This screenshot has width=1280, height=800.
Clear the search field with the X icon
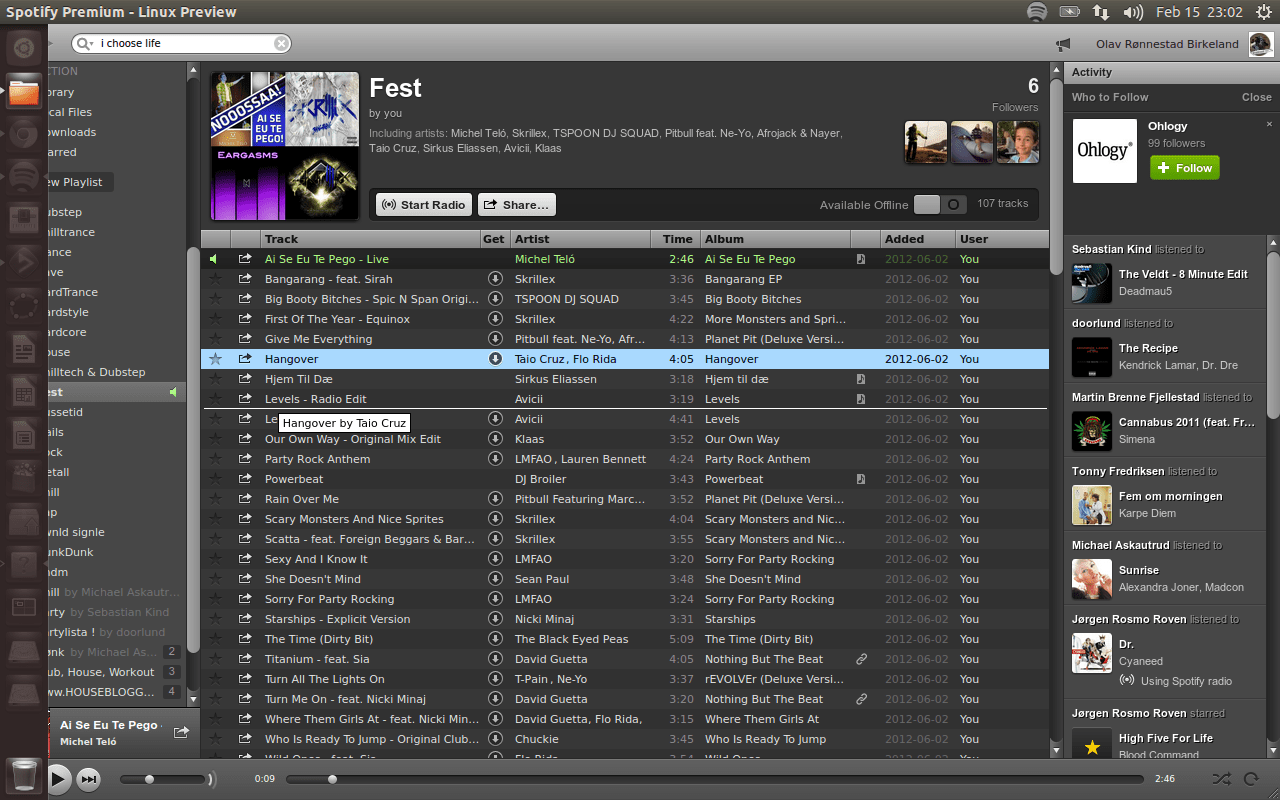click(x=281, y=43)
